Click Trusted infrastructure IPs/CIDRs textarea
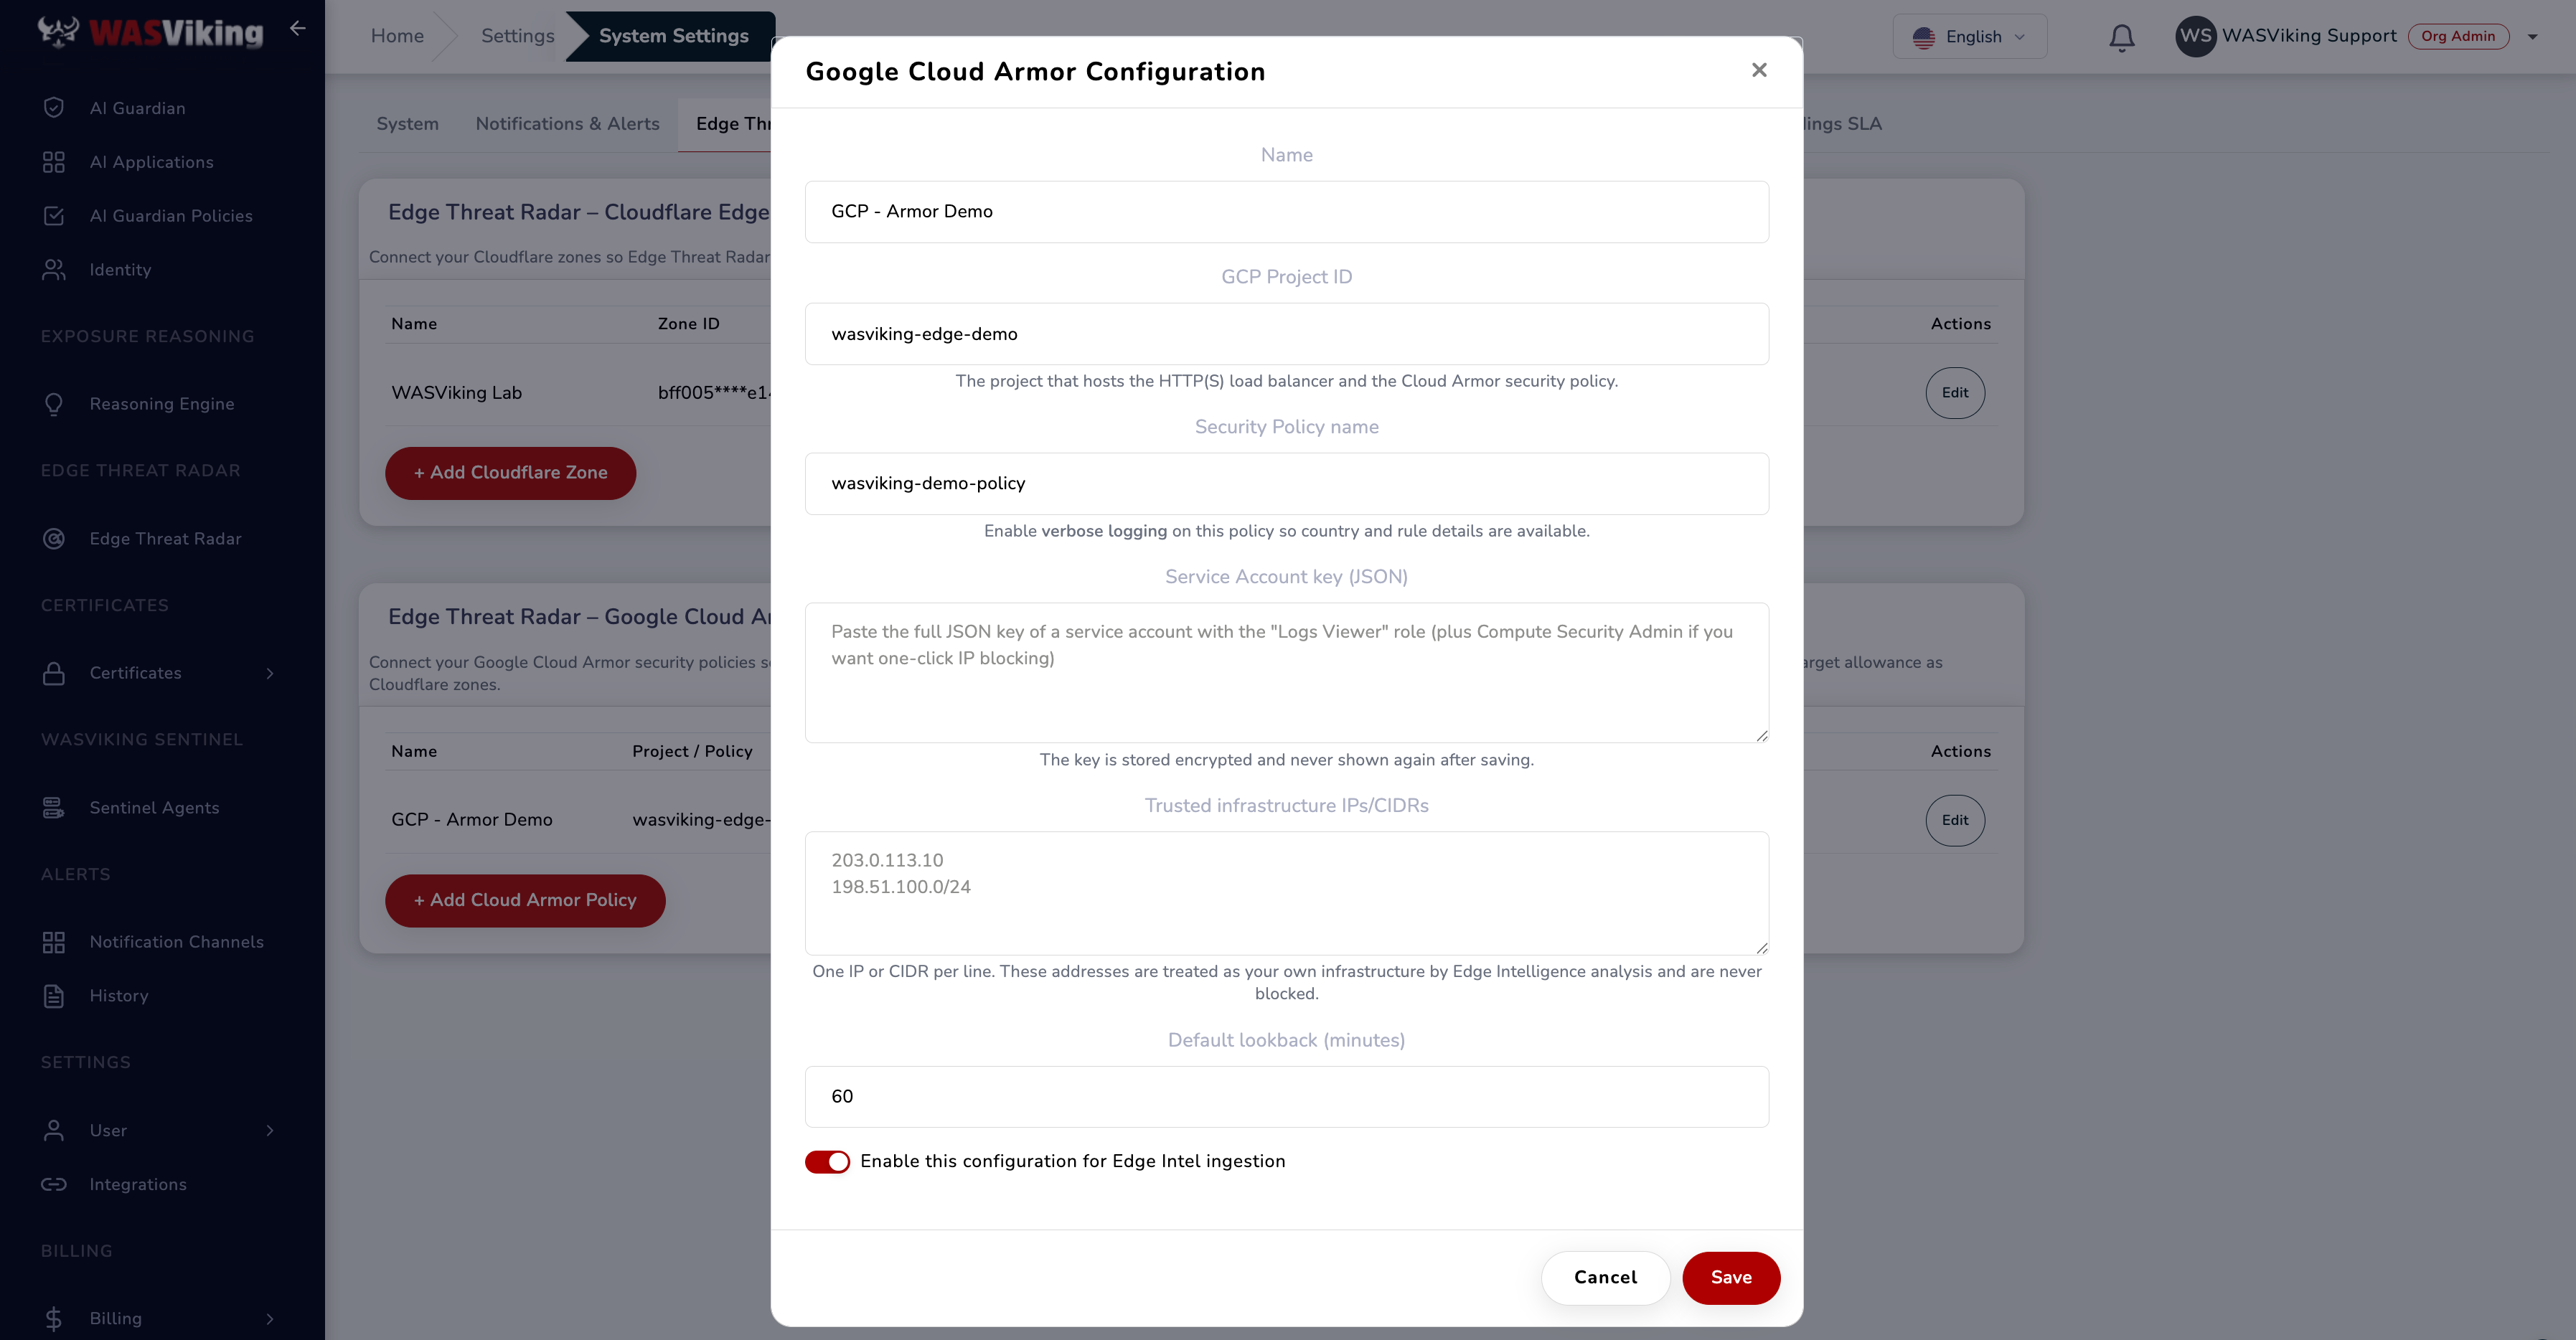2576x1340 pixels. pyautogui.click(x=1286, y=893)
